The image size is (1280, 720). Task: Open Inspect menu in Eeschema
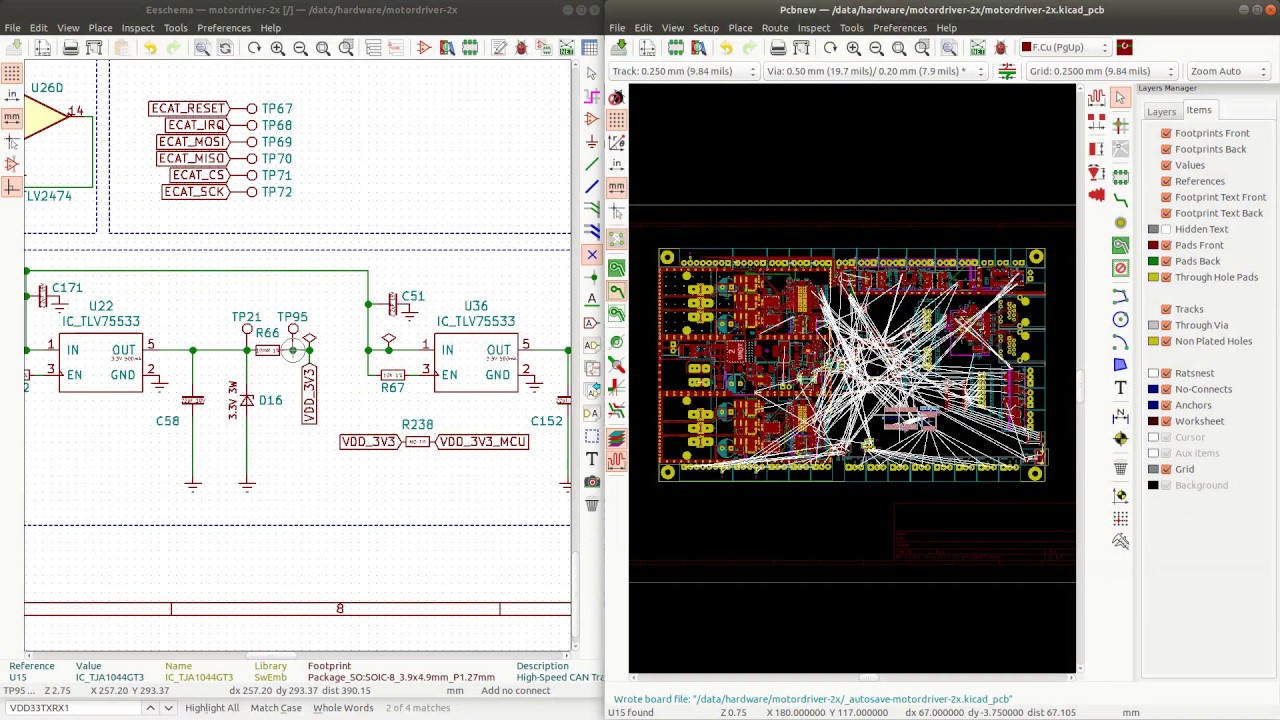tap(138, 28)
